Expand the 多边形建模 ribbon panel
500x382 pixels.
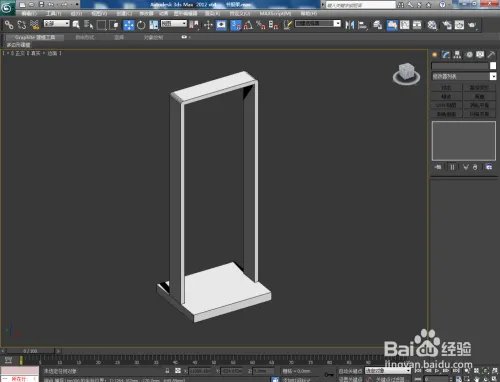coord(19,45)
